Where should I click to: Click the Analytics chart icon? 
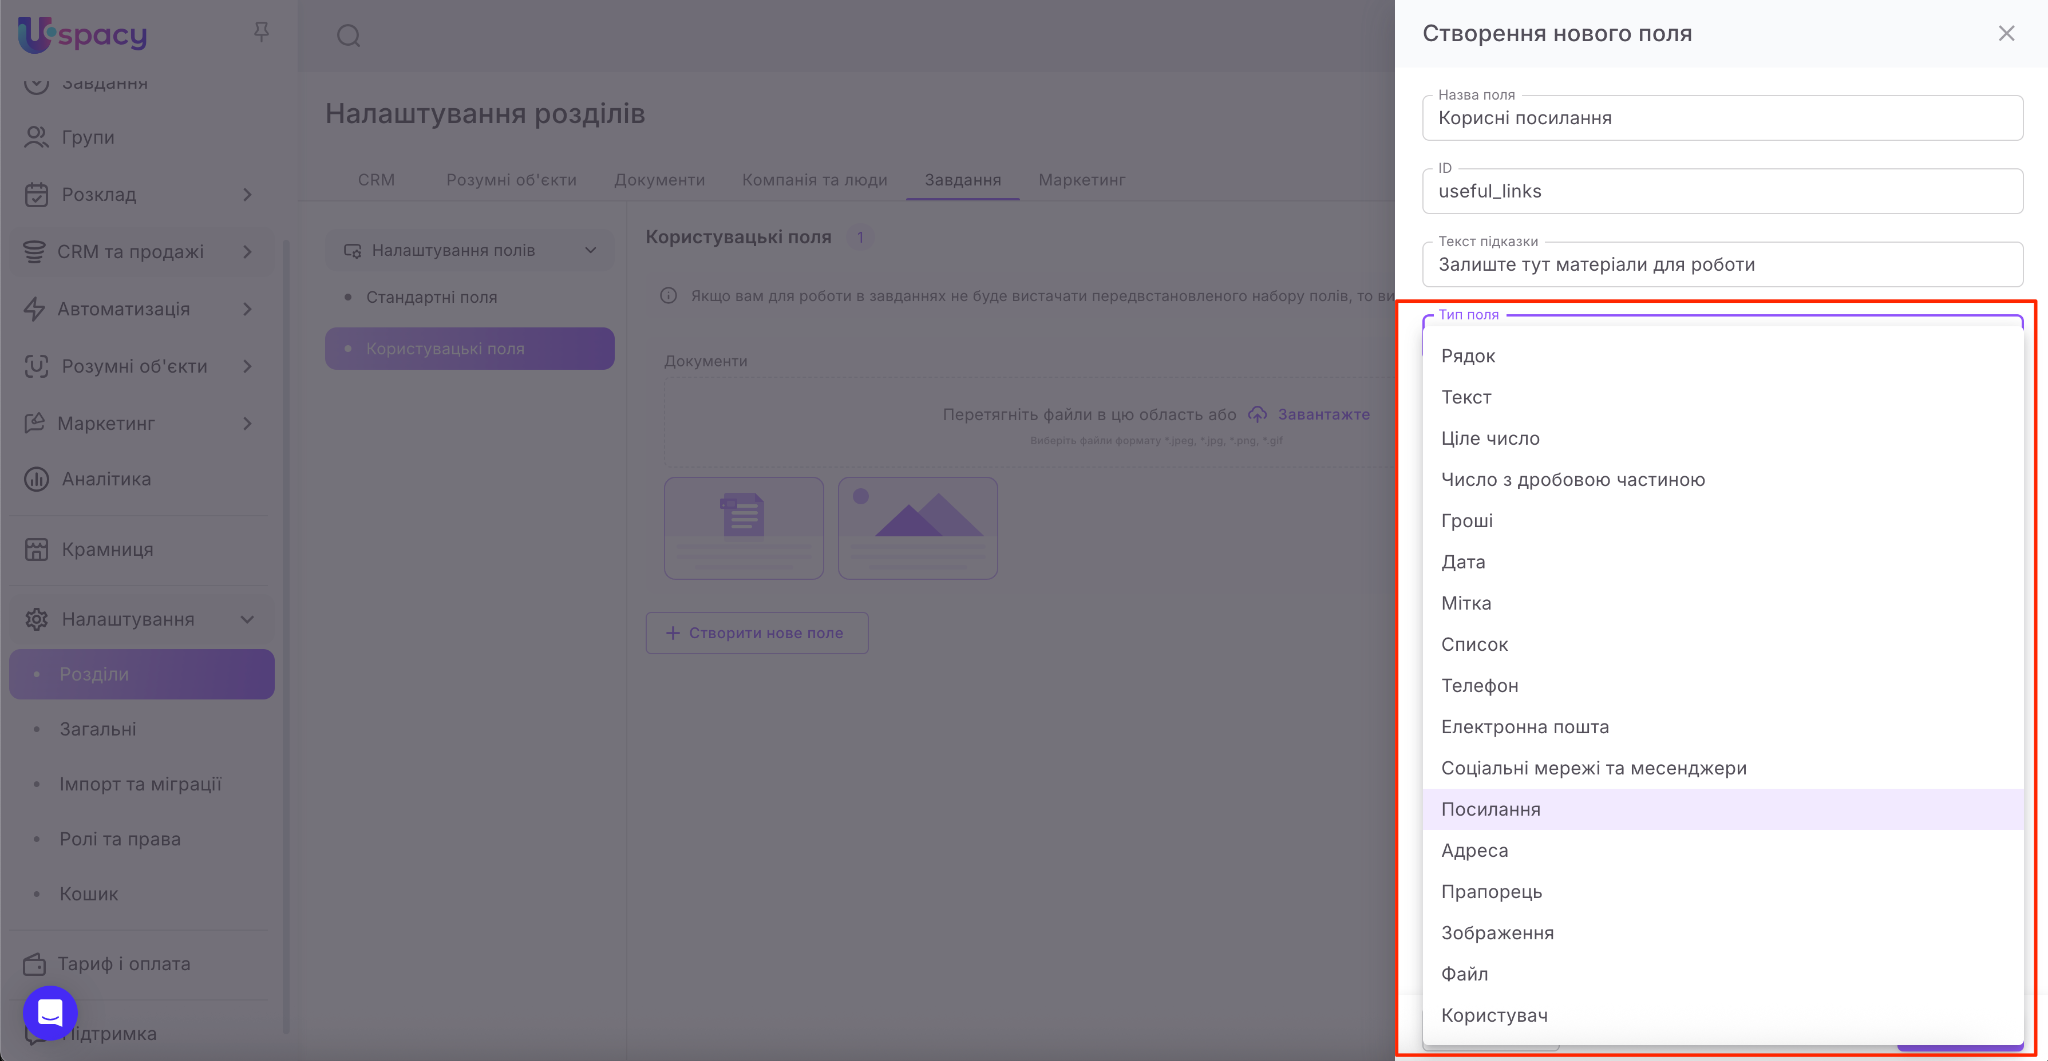[37, 480]
